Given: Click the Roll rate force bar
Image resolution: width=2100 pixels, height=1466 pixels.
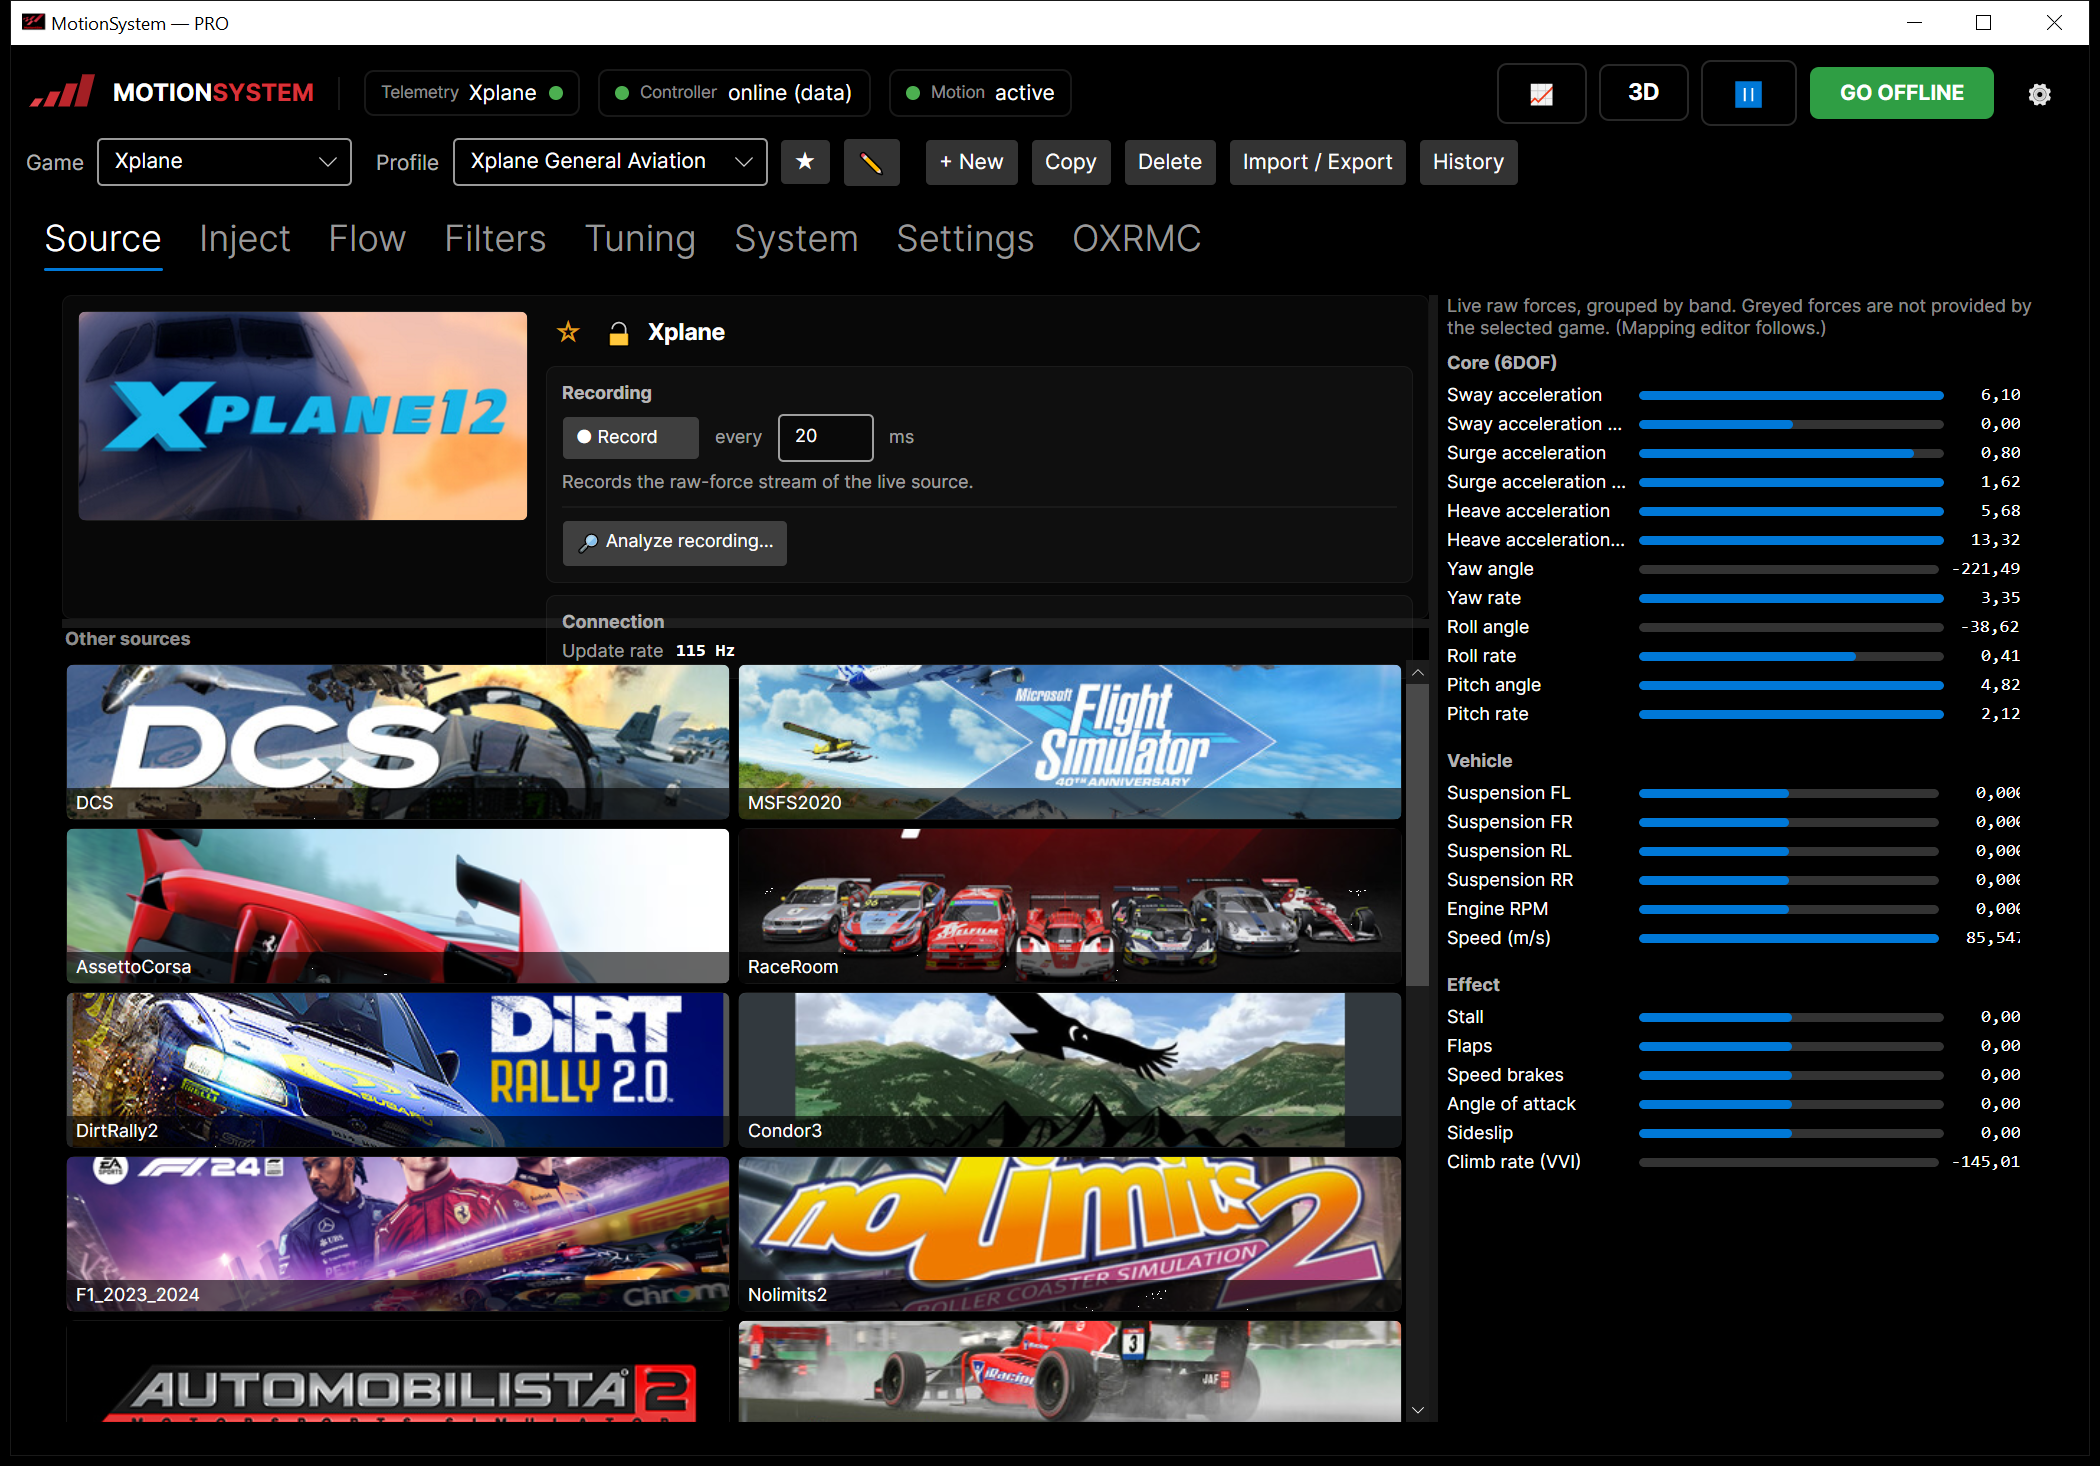Looking at the screenshot, I should [x=1791, y=657].
